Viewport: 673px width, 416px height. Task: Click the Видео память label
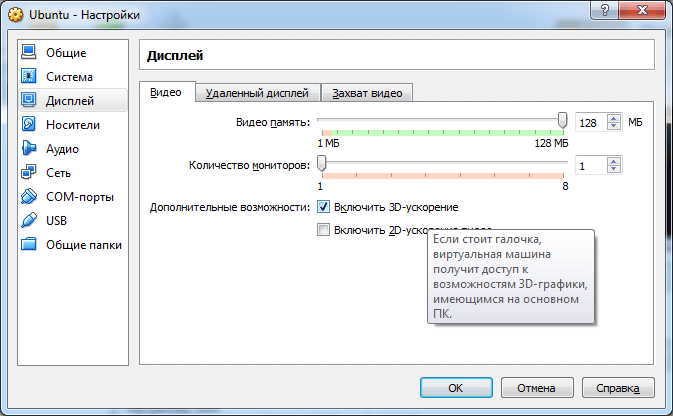tap(273, 122)
